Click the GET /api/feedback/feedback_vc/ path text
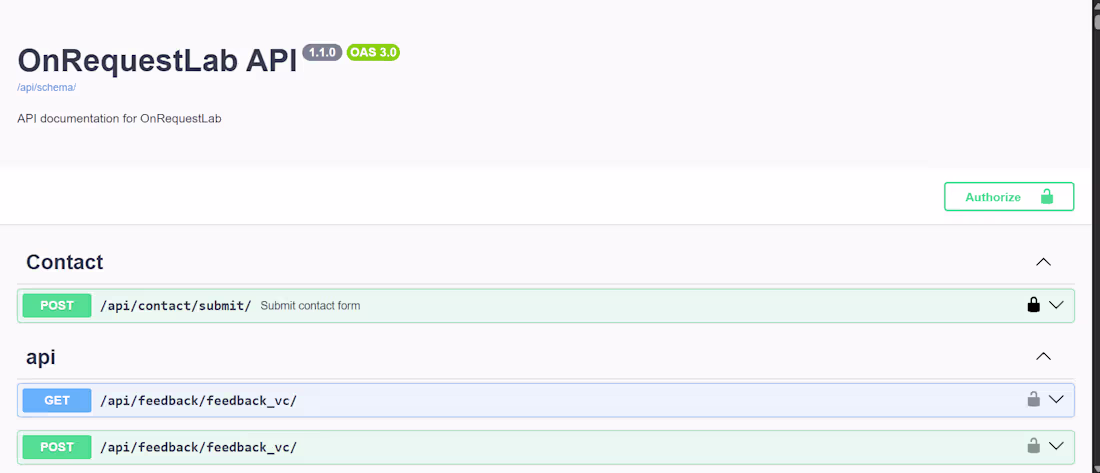 [199, 400]
